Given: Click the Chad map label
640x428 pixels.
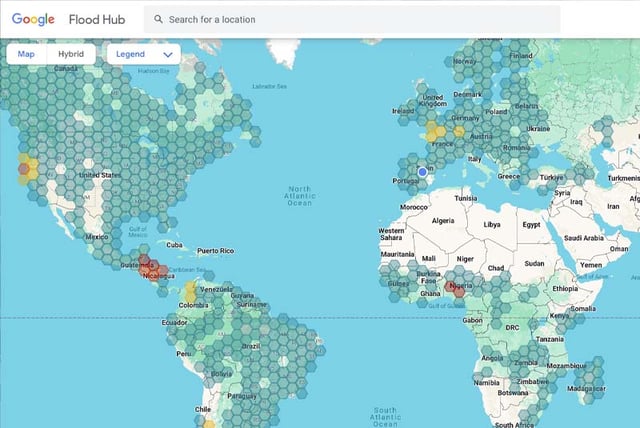Looking at the screenshot, I should [496, 268].
